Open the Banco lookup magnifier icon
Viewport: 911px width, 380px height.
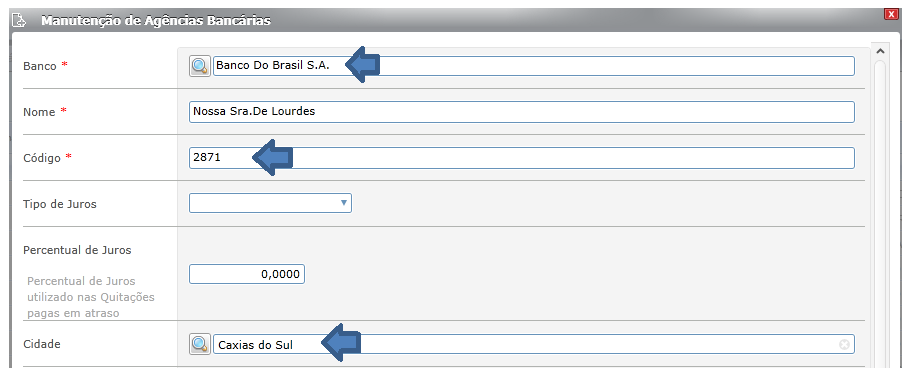pyautogui.click(x=200, y=66)
